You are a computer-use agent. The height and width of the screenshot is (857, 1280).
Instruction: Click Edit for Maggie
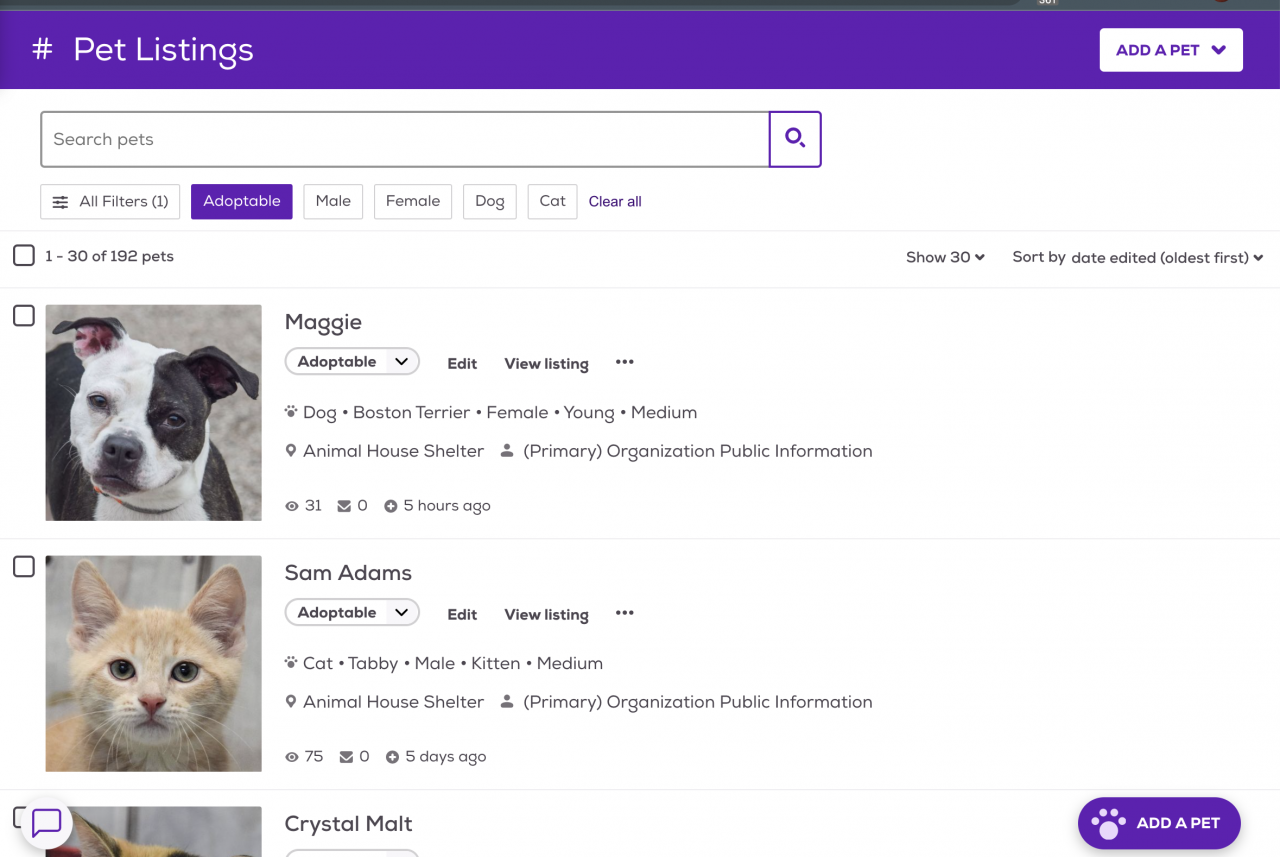tap(462, 364)
